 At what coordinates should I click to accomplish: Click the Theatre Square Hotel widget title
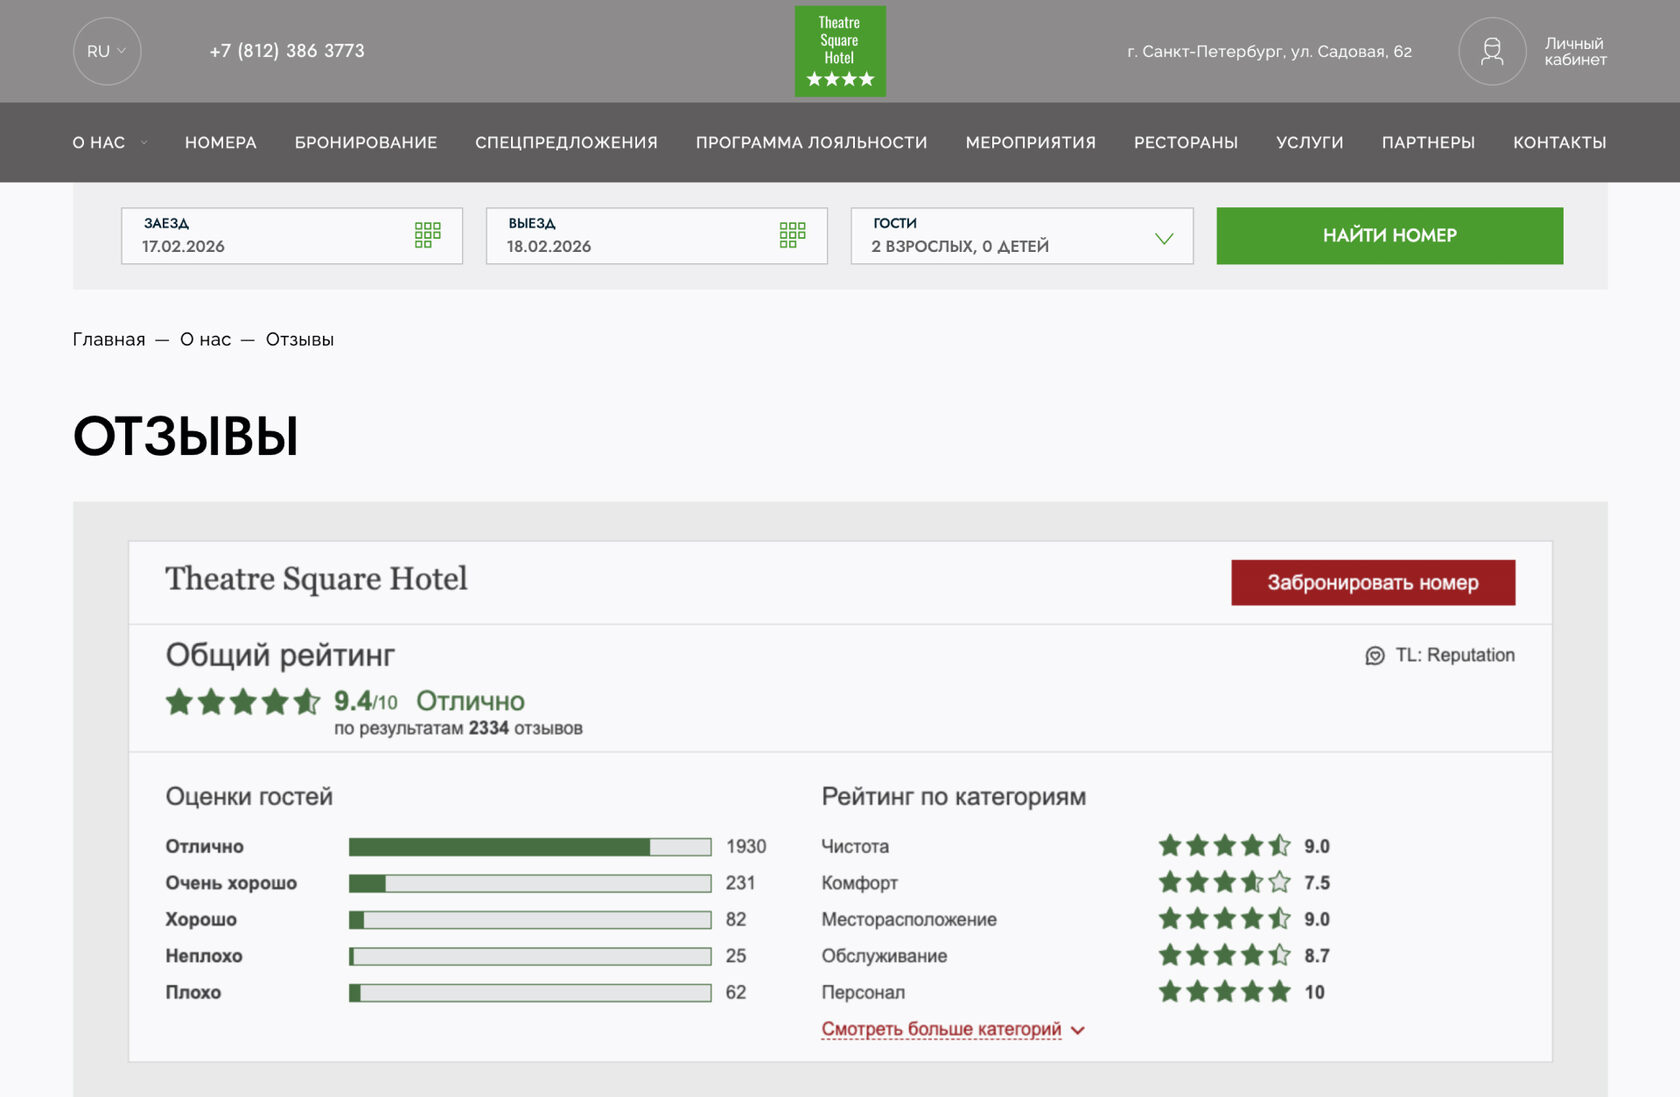(316, 579)
